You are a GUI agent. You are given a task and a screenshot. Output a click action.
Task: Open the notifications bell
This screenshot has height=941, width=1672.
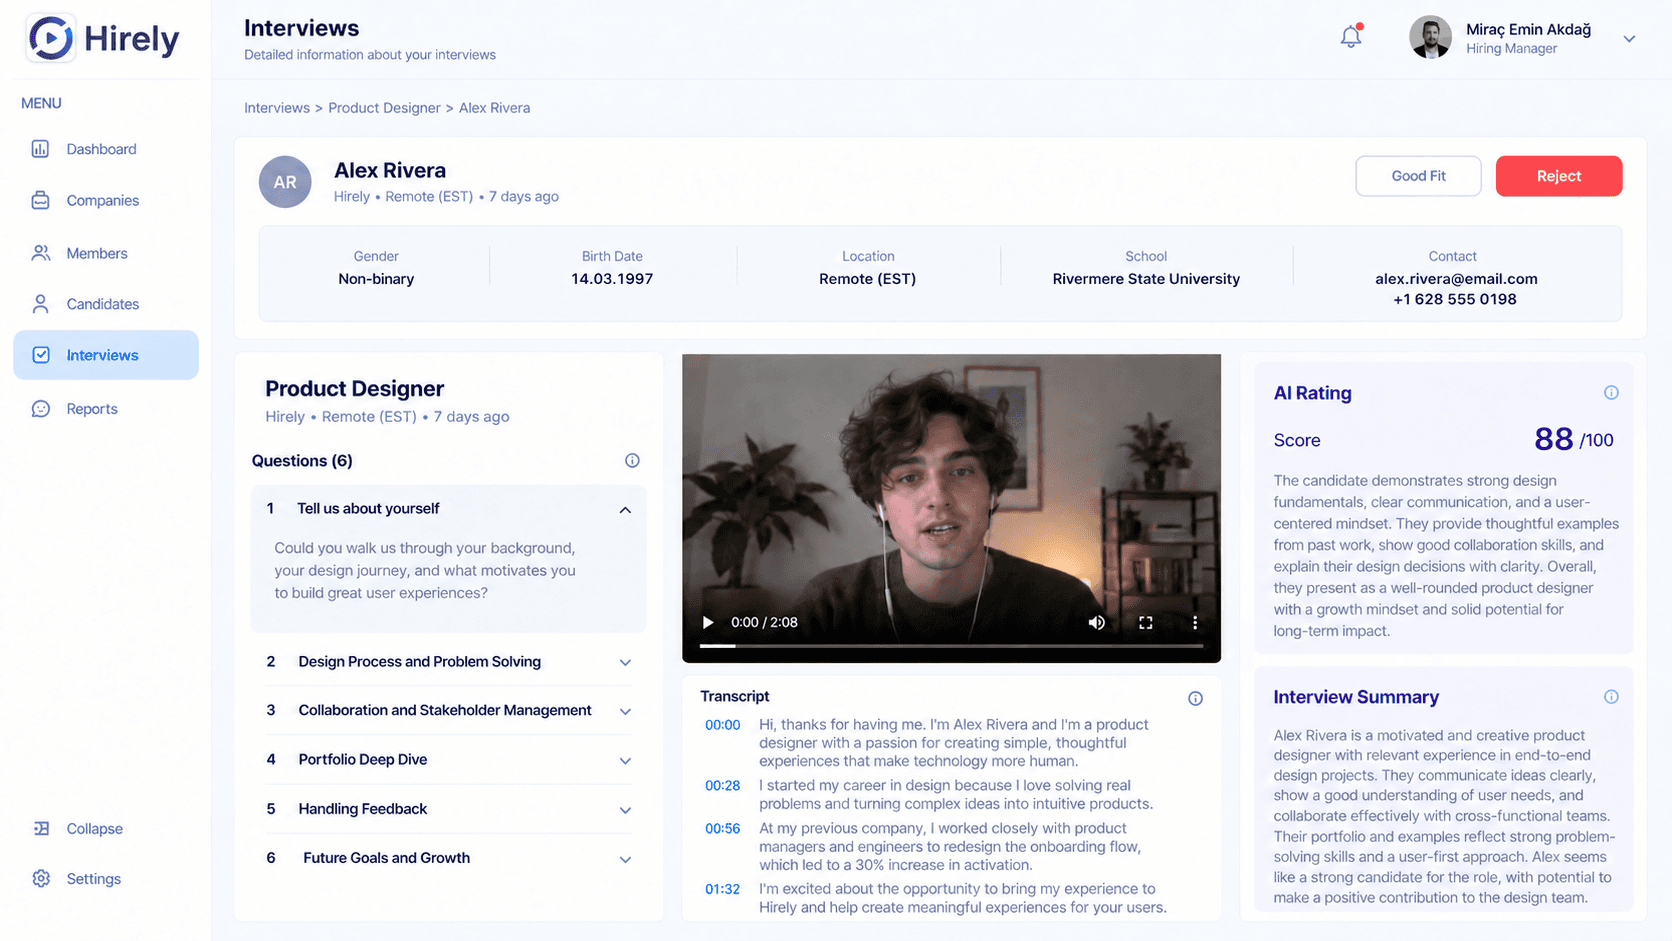1351,37
